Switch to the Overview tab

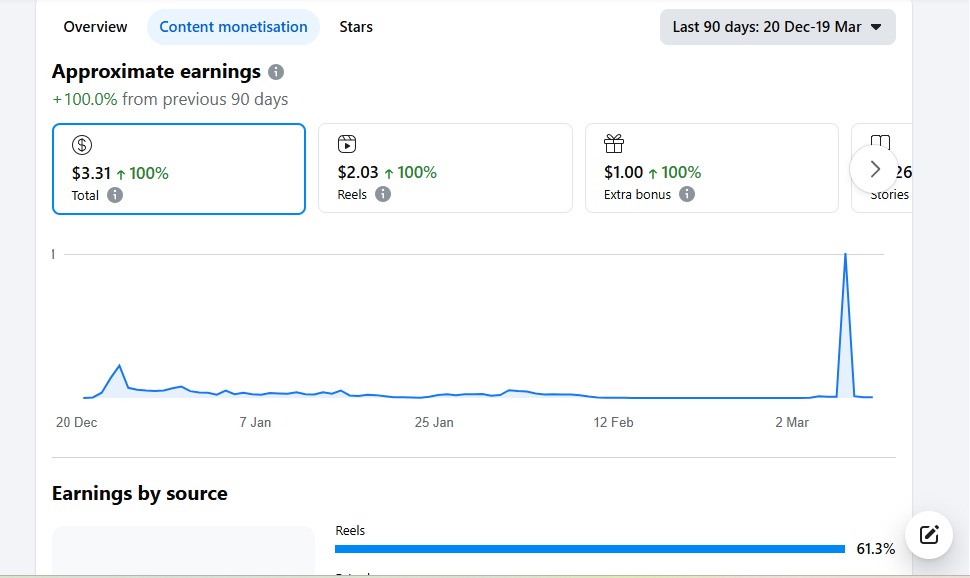[x=95, y=27]
